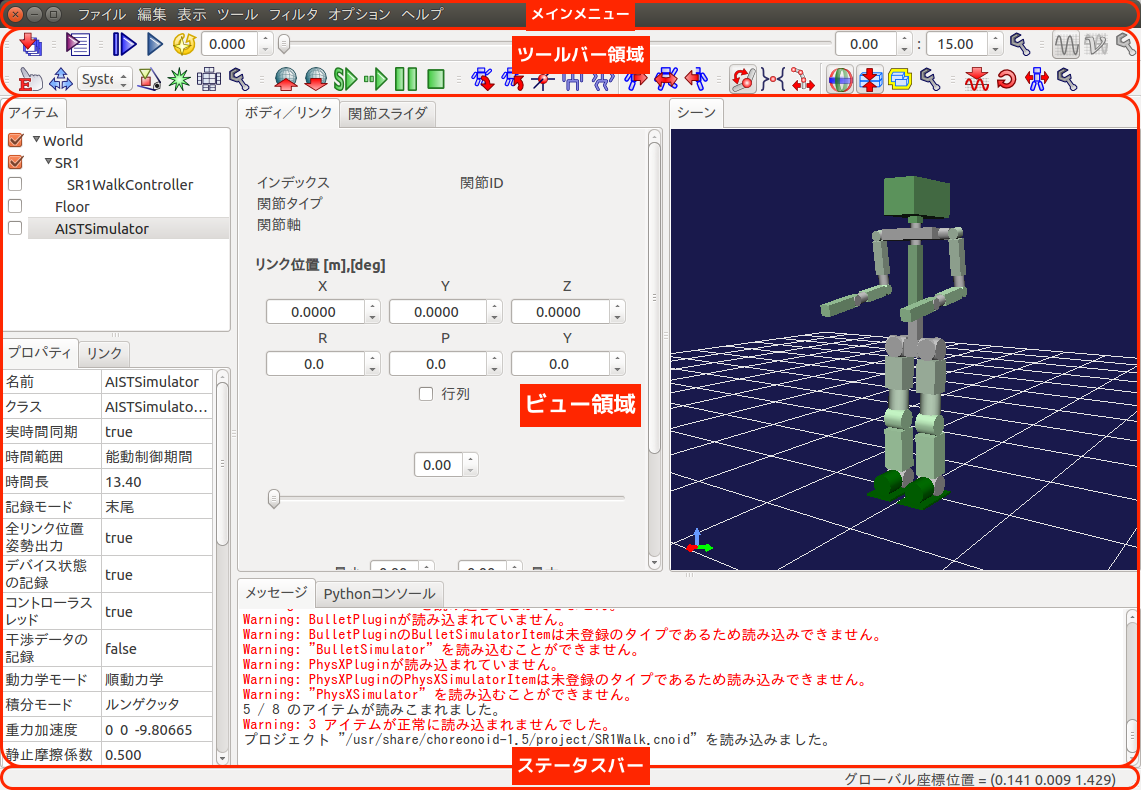The image size is (1141, 790).
Task: Adjust the 15.00 max time stepper
Action: (x=995, y=44)
